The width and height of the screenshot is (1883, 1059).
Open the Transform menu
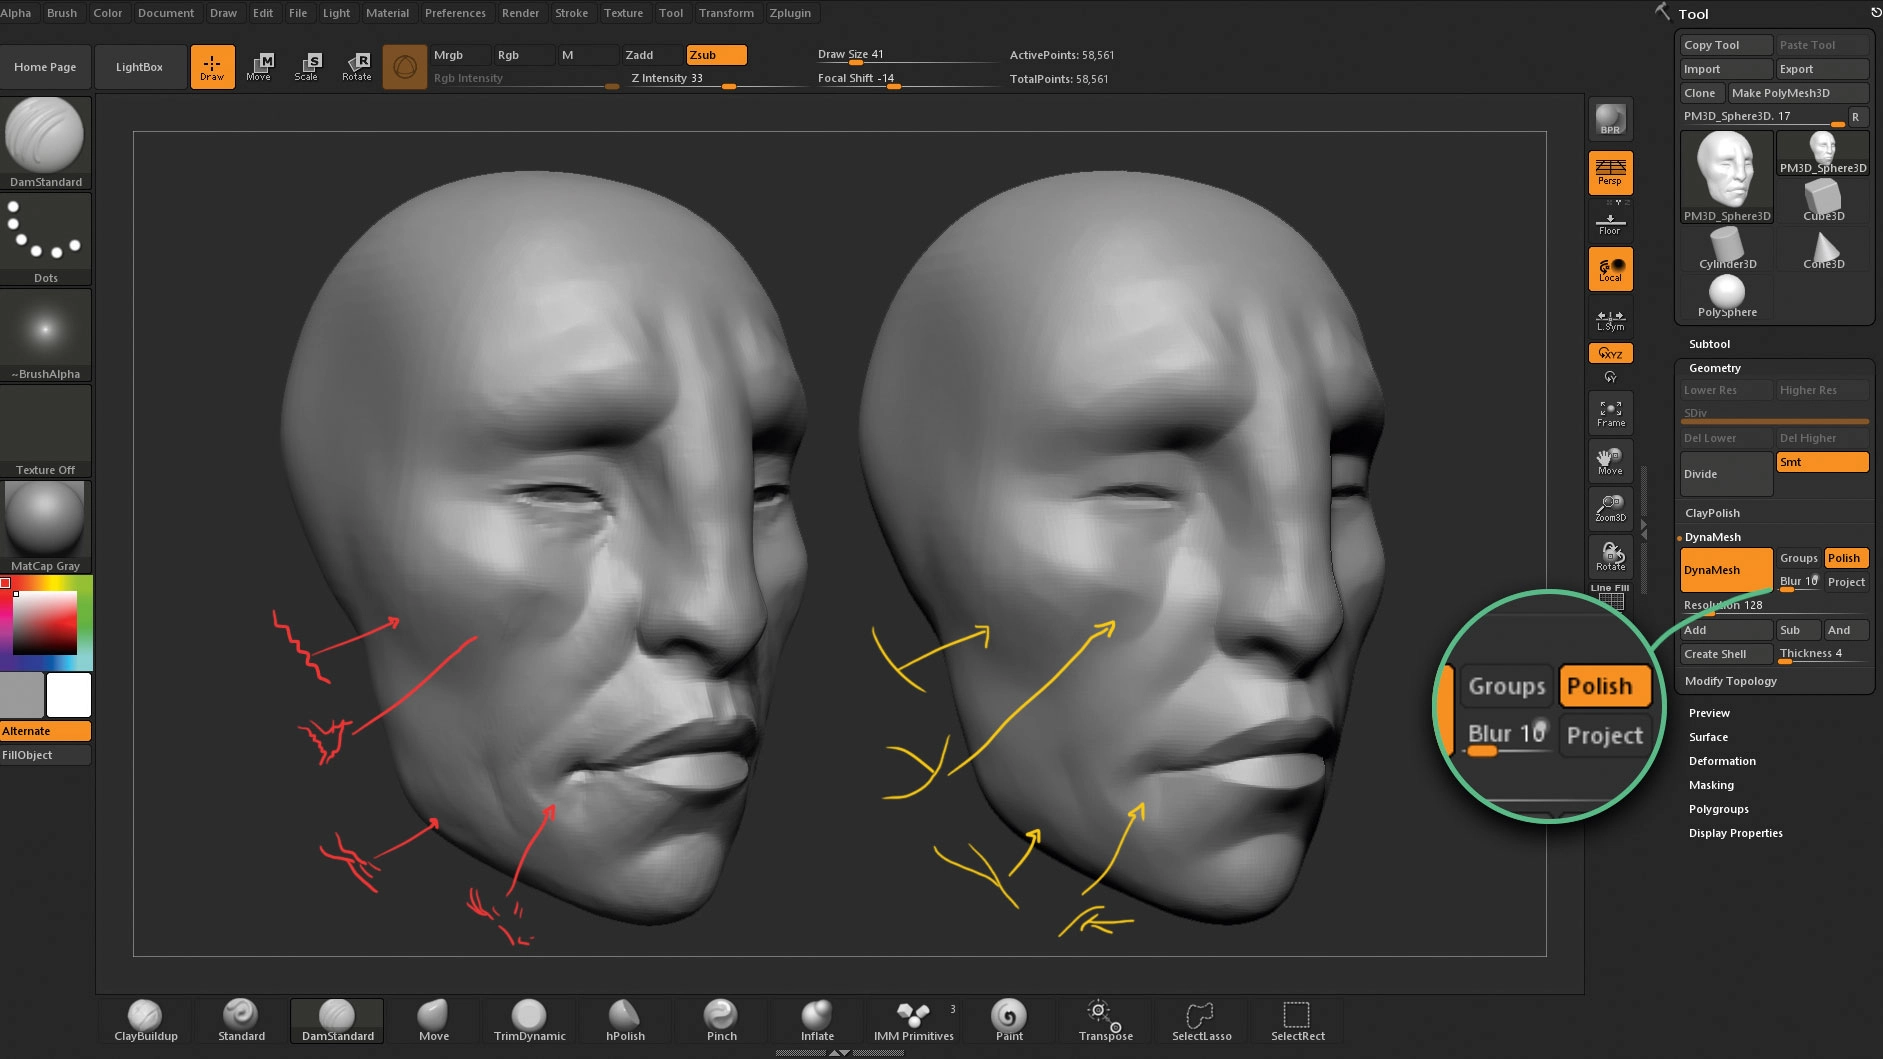(726, 13)
